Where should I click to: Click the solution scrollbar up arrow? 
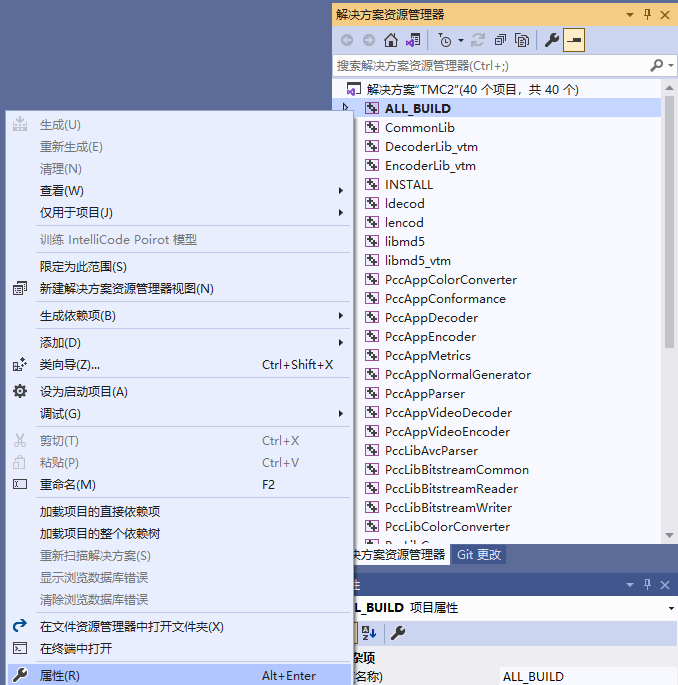click(x=669, y=88)
